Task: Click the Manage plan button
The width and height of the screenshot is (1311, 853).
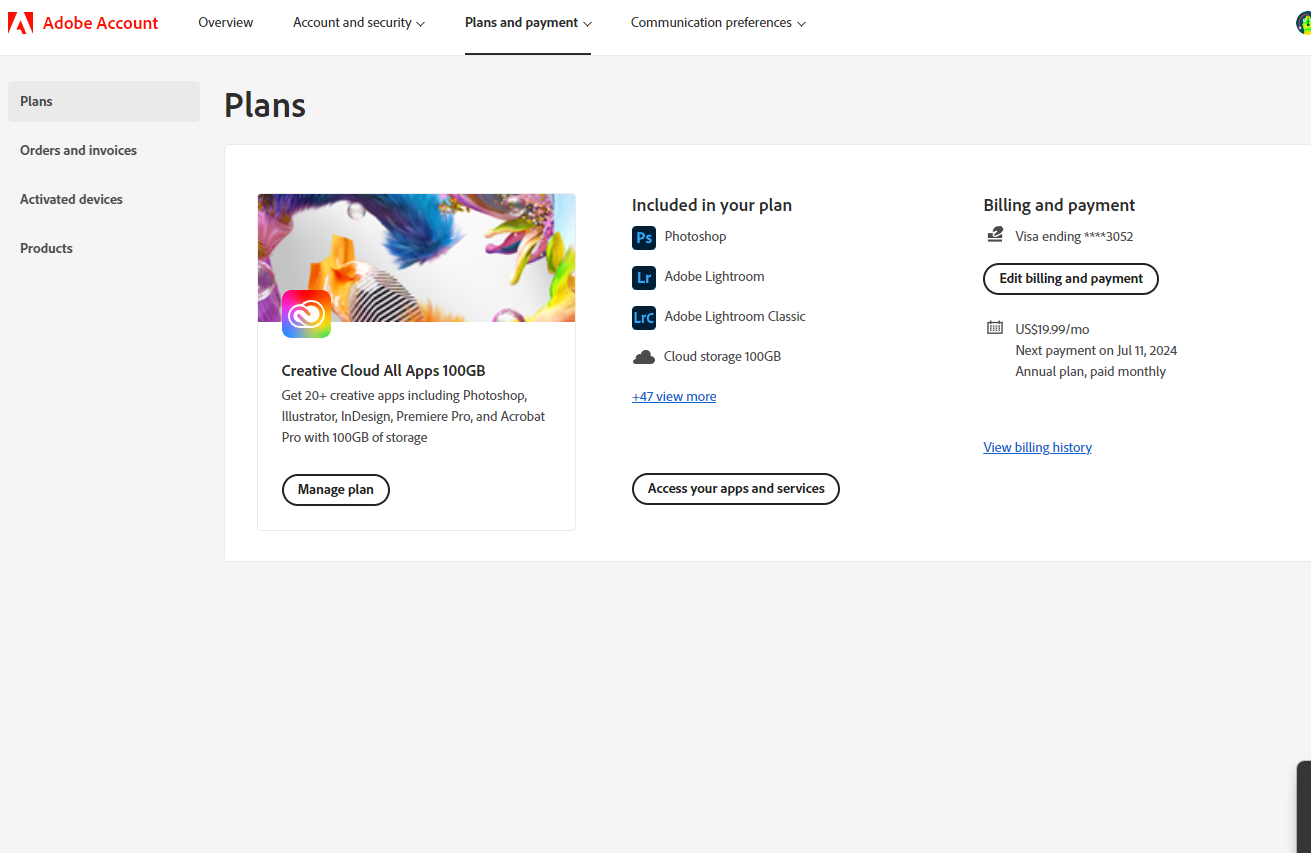Action: coord(335,490)
